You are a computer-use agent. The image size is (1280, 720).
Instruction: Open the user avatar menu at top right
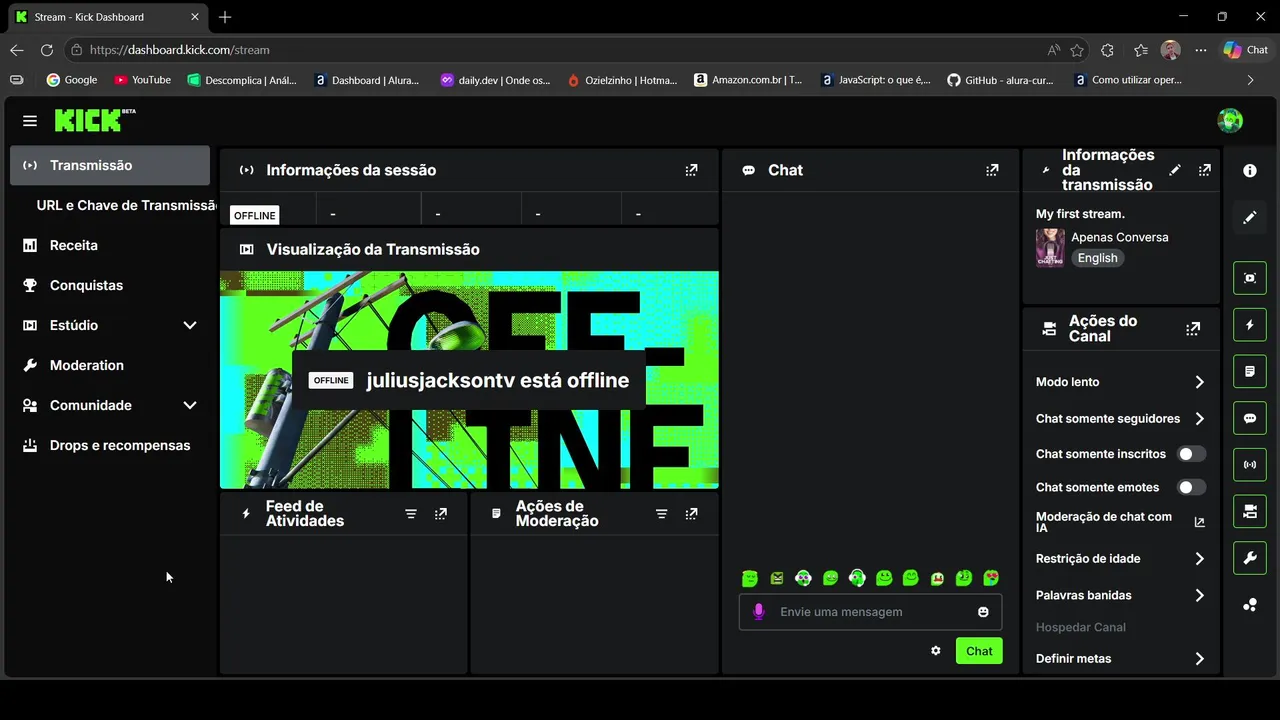1230,121
